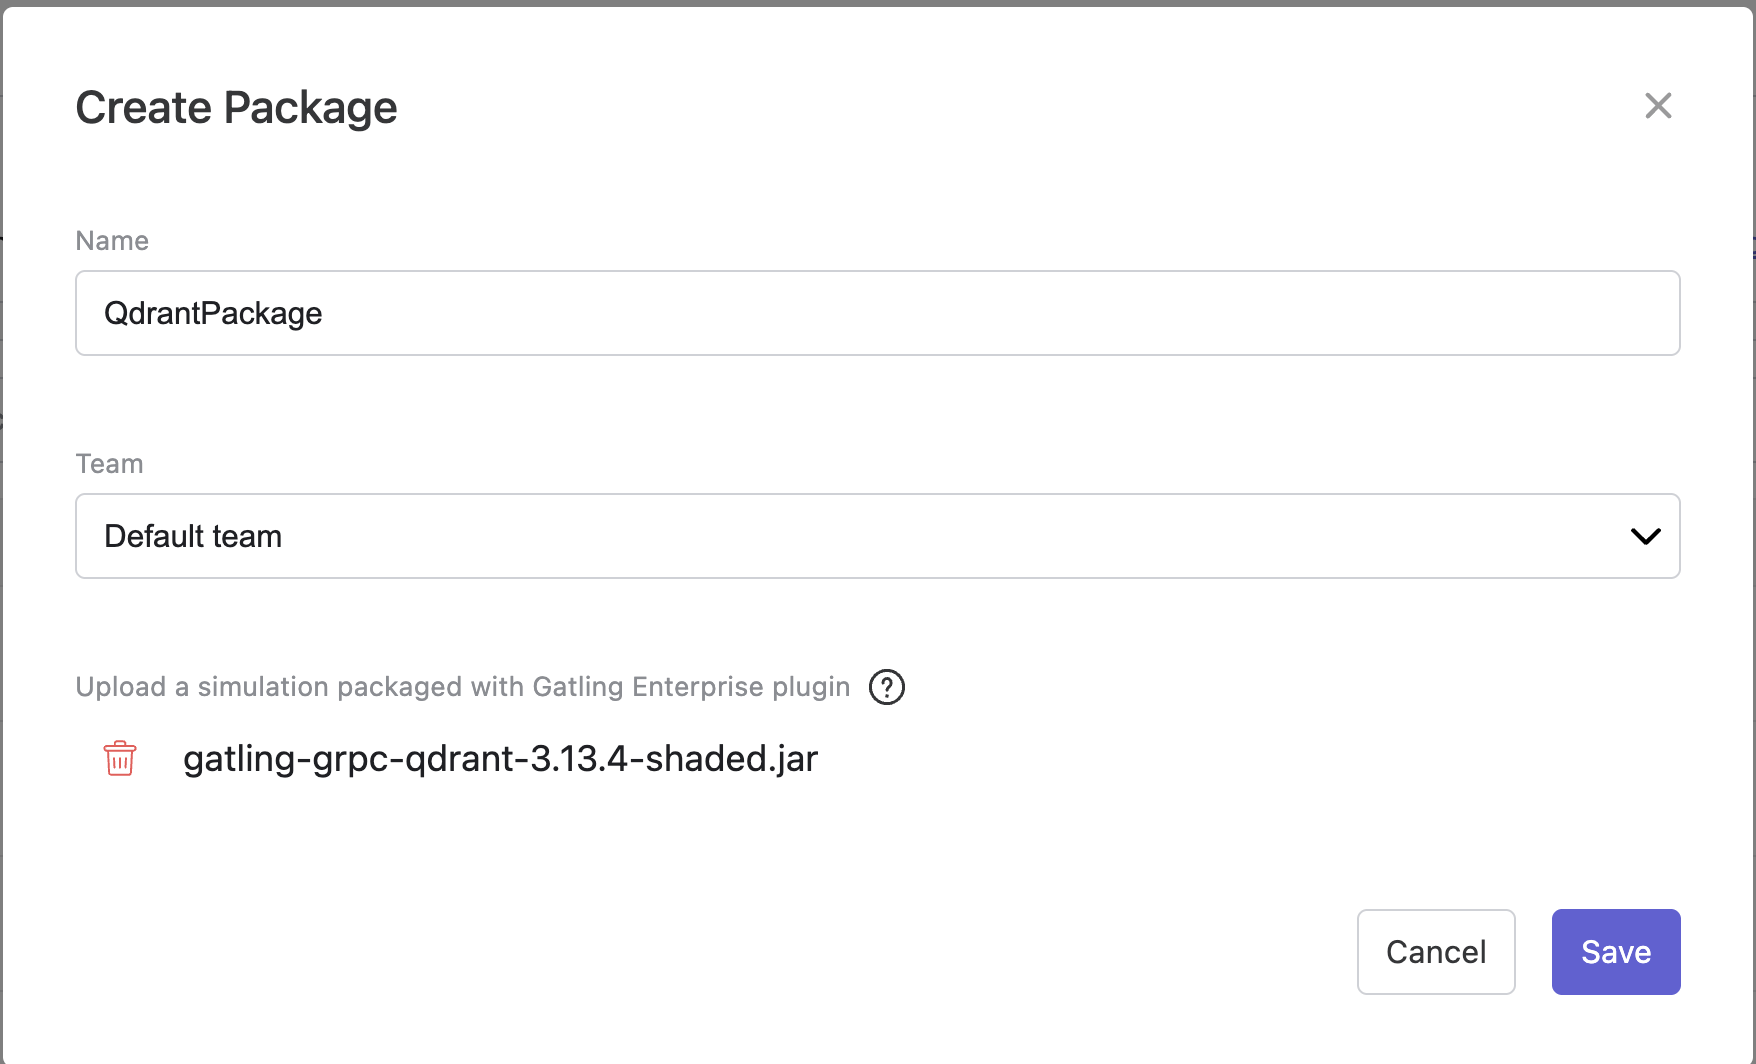Screen dimensions: 1756x1064
Task: Dismiss dialog using the X icon
Action: tap(1658, 105)
